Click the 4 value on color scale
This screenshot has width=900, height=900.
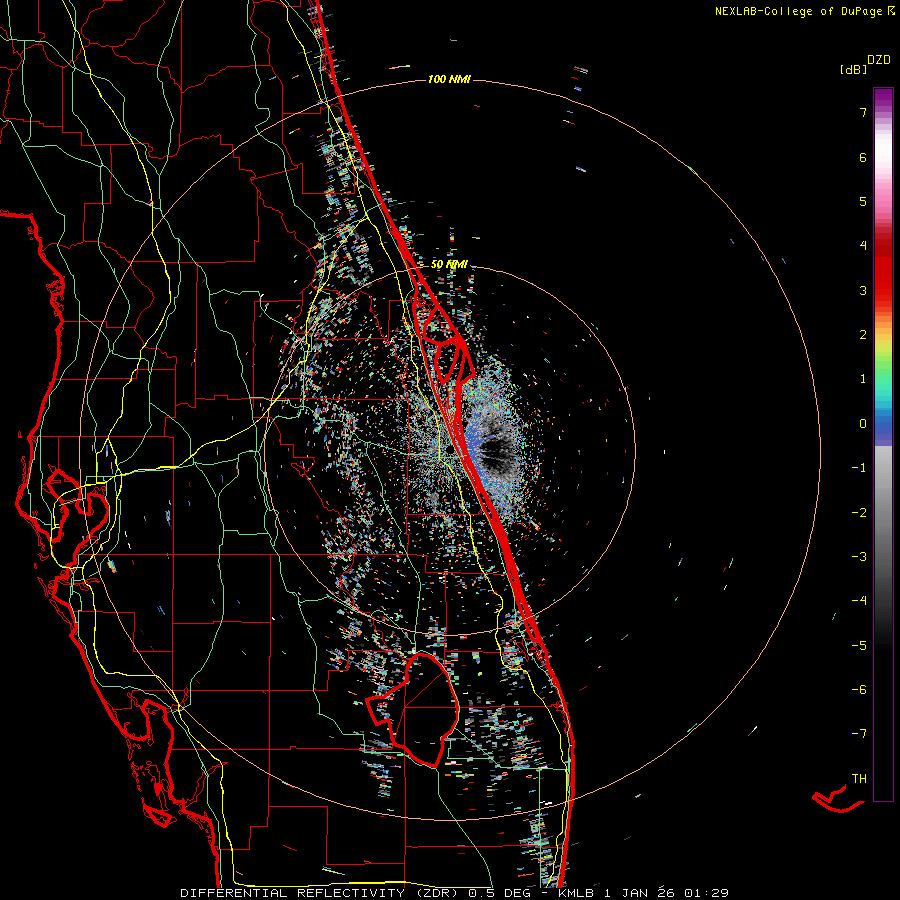(863, 246)
